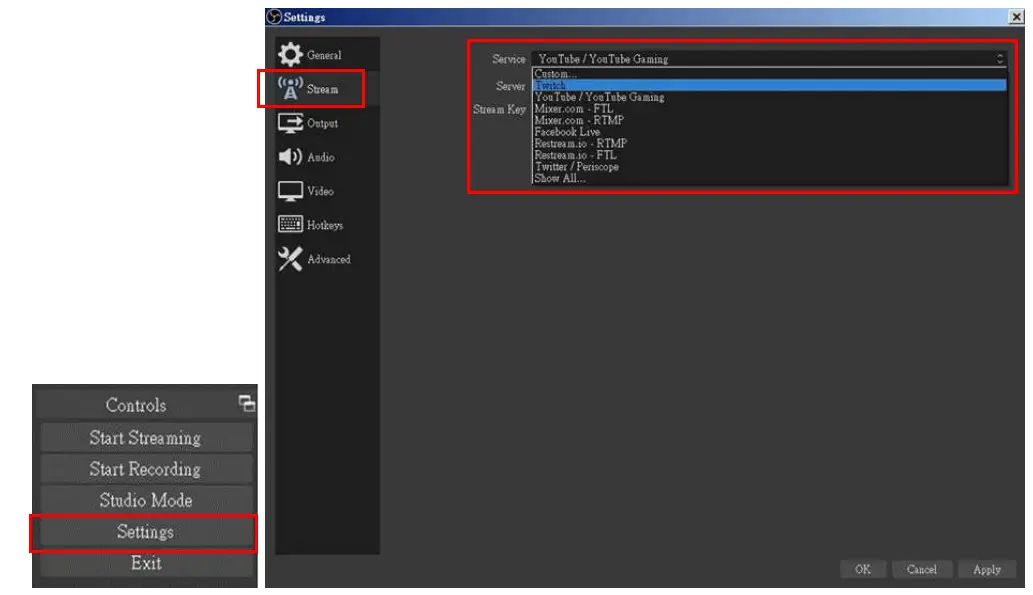Image resolution: width=1033 pixels, height=595 pixels.
Task: Apply the current settings
Action: [x=986, y=568]
